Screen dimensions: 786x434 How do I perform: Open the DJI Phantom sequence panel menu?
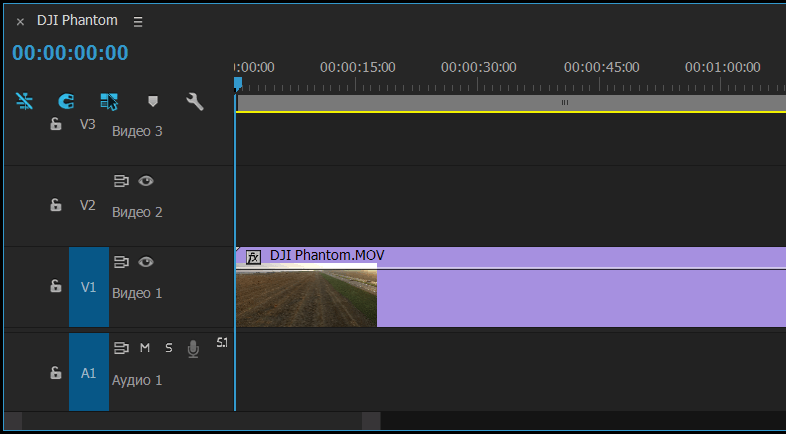click(138, 22)
